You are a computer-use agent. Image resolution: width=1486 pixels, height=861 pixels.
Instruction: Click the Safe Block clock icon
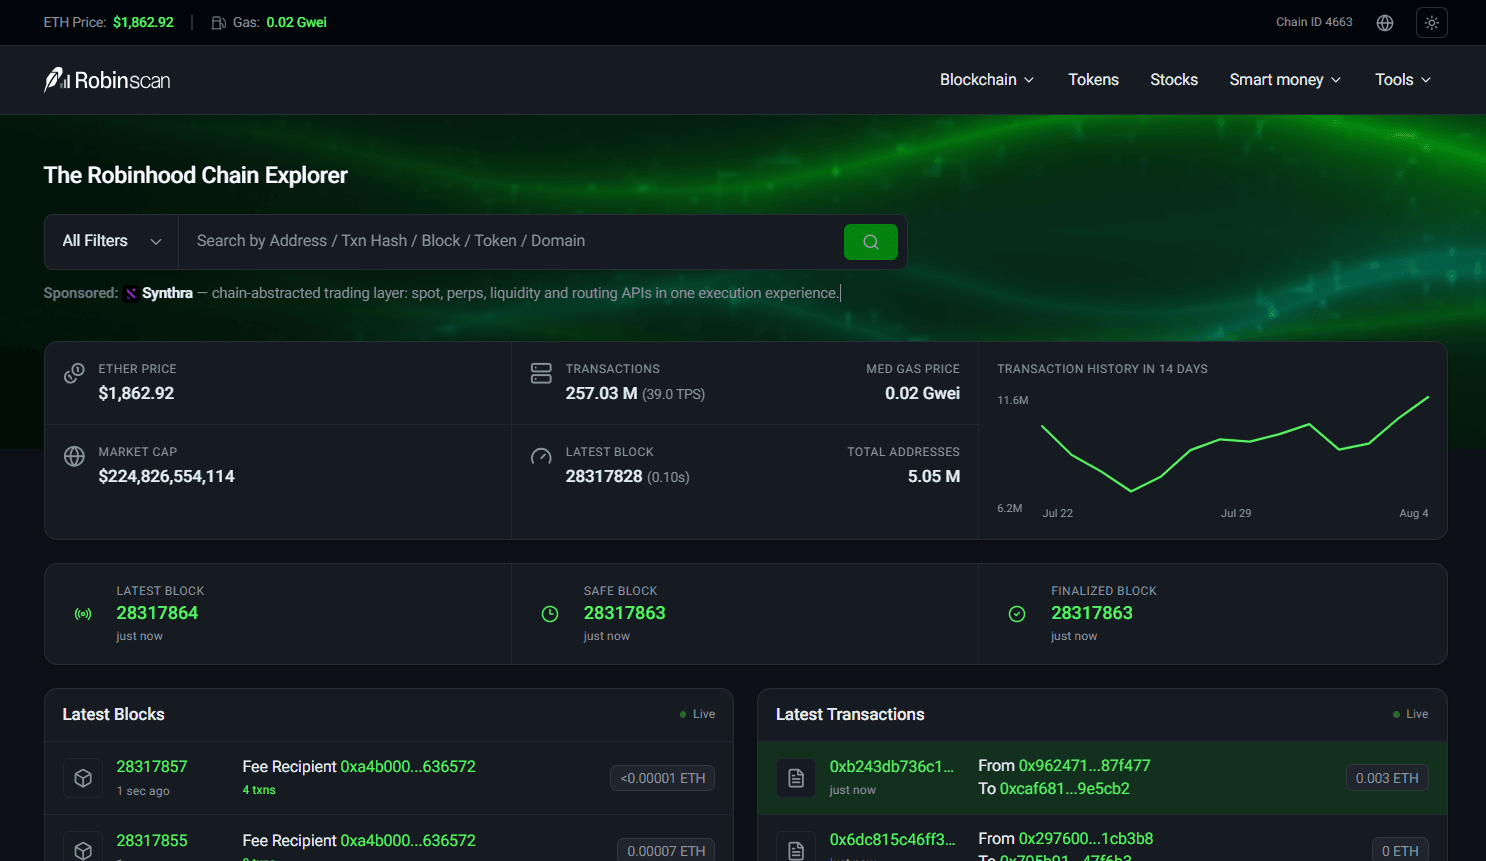[550, 614]
